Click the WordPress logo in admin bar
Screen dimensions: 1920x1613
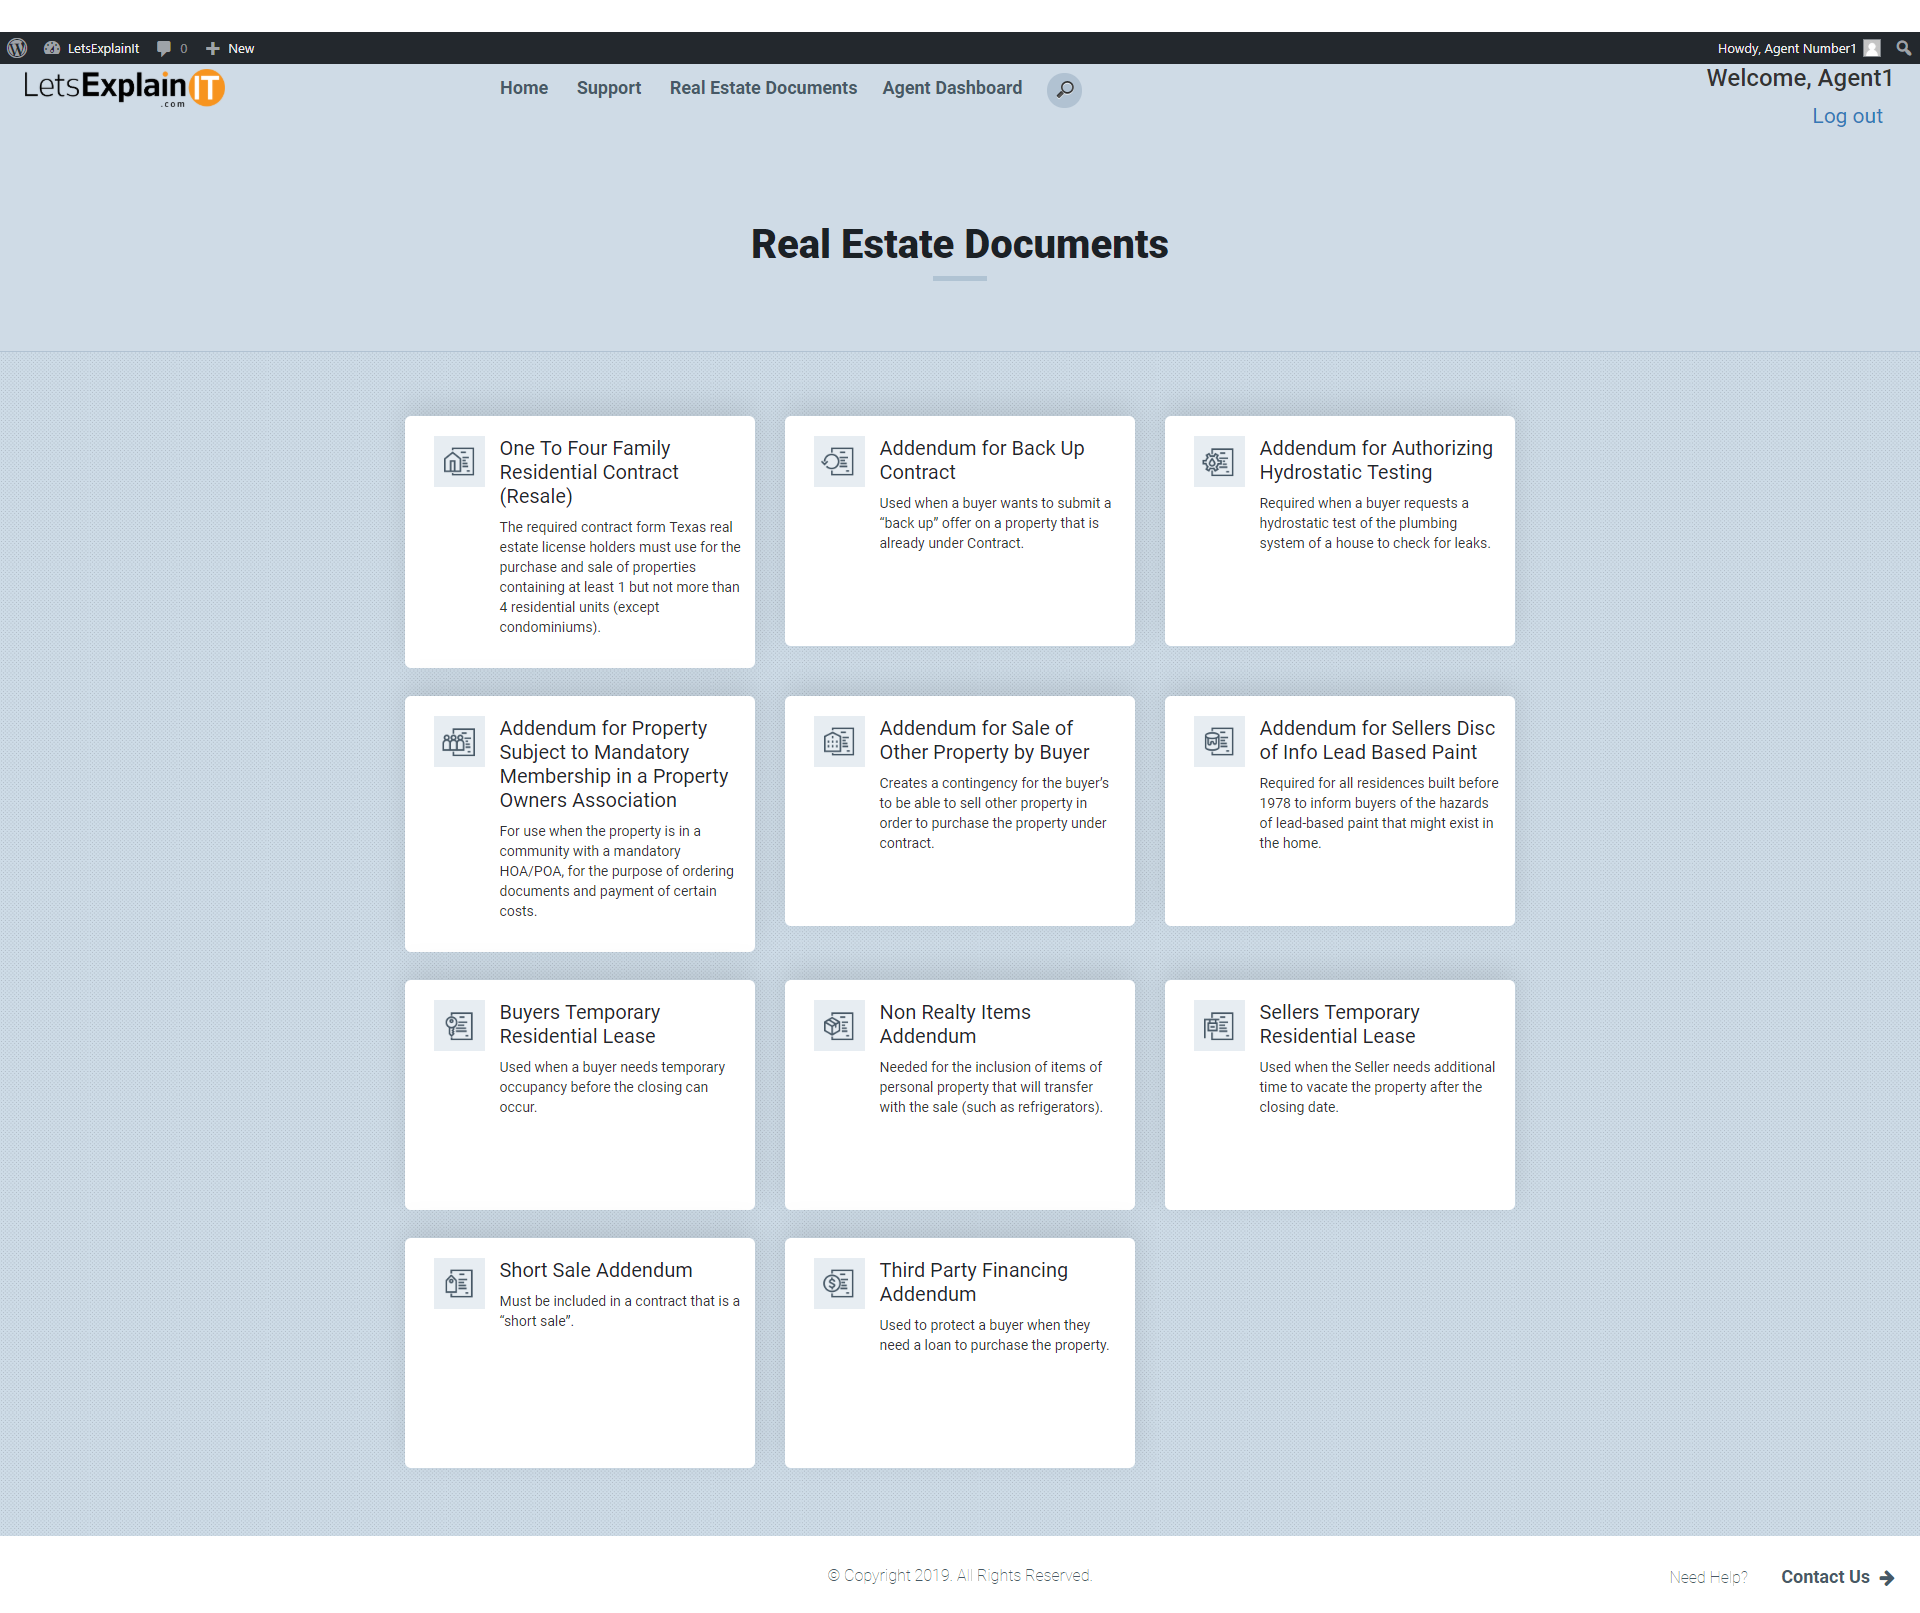tap(17, 48)
